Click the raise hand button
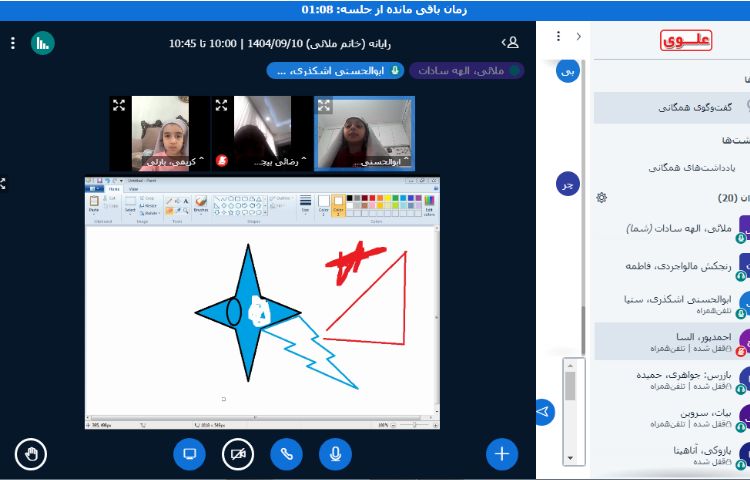Image resolution: width=750 pixels, height=480 pixels. point(31,454)
